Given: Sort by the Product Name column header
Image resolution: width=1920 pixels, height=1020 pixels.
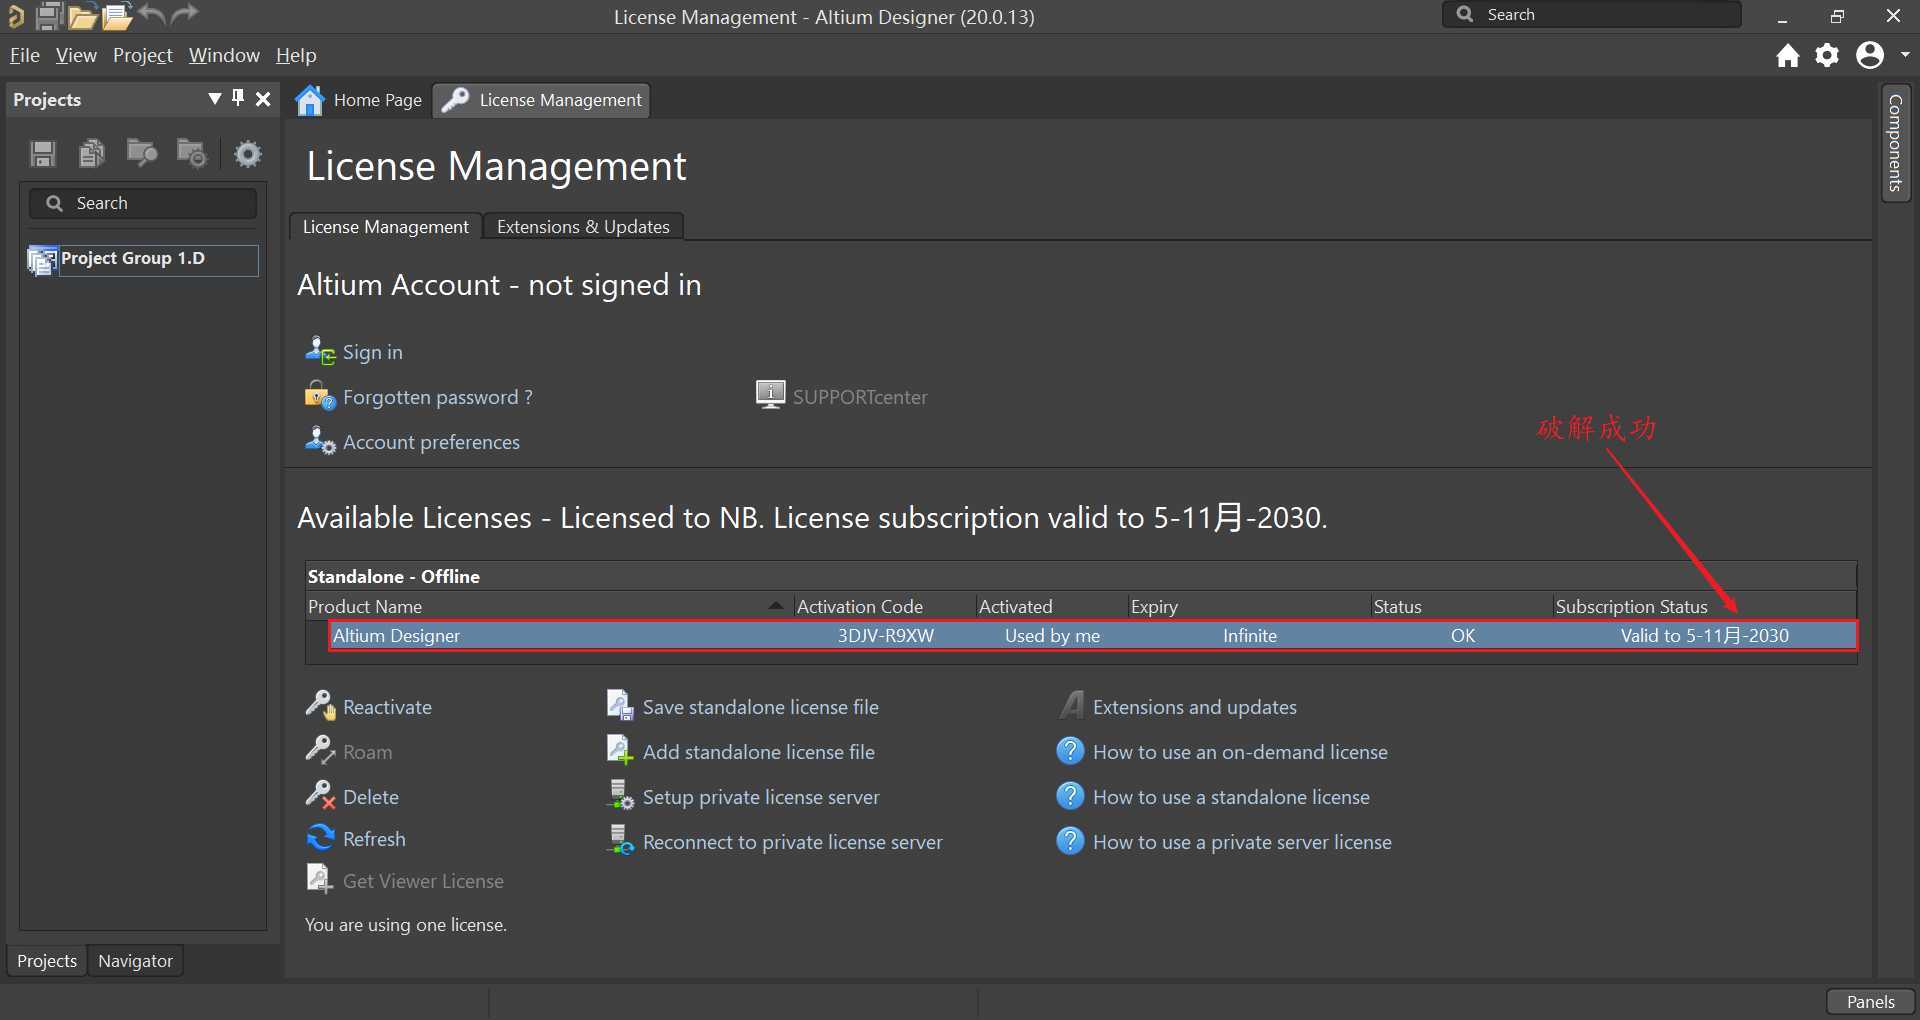Looking at the screenshot, I should (x=548, y=606).
